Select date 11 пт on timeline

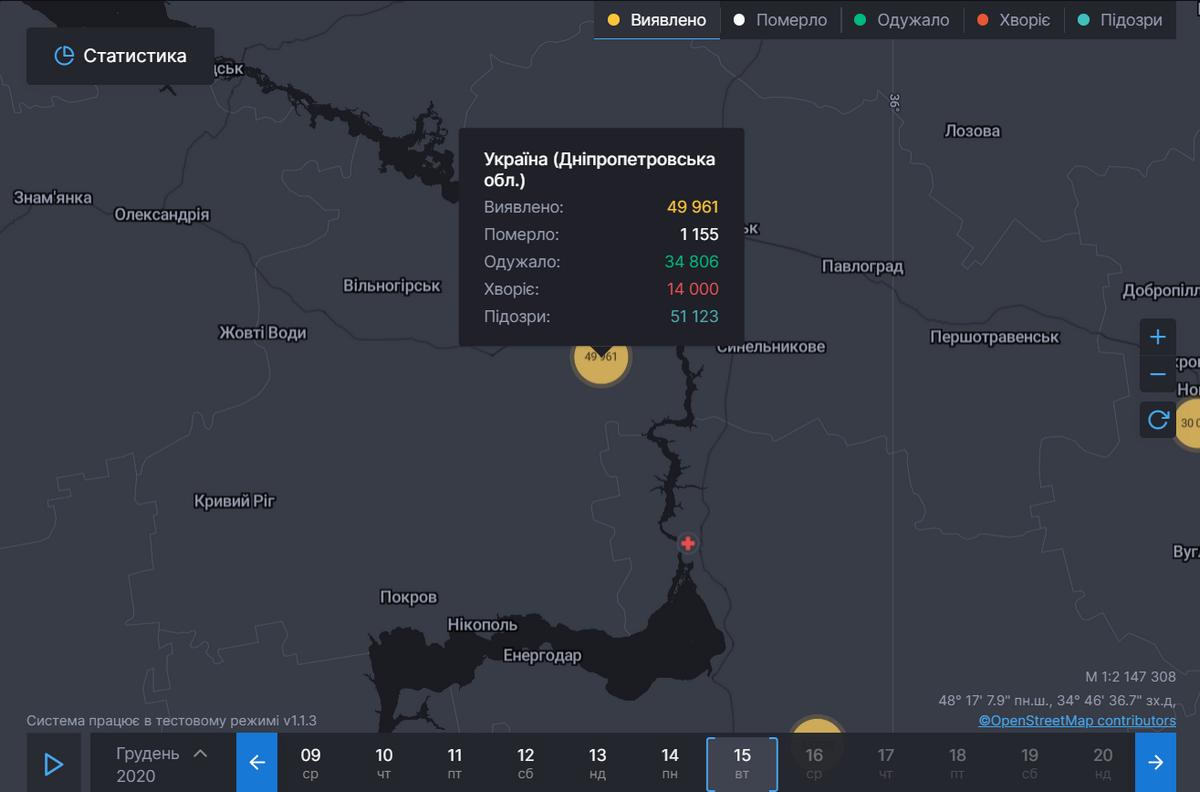click(x=455, y=763)
